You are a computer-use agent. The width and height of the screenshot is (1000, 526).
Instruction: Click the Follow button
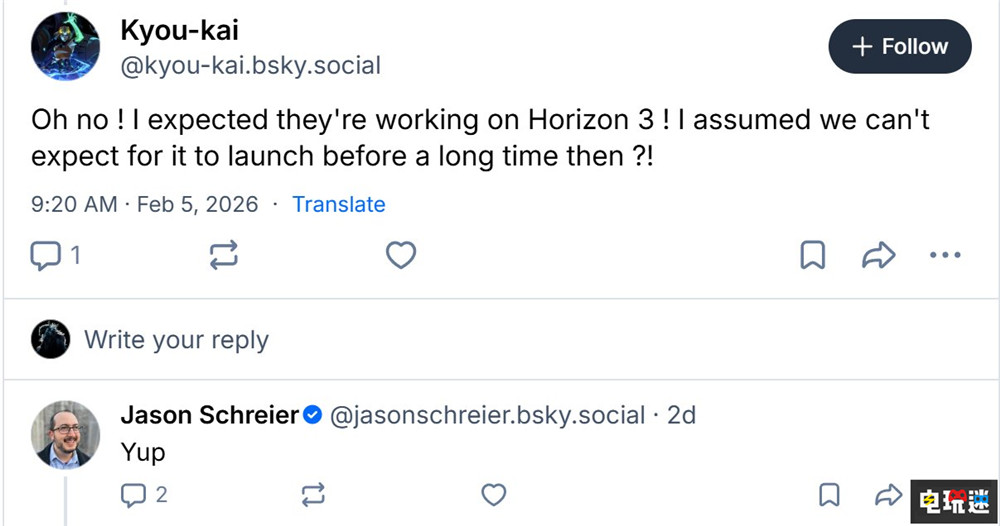click(x=899, y=46)
